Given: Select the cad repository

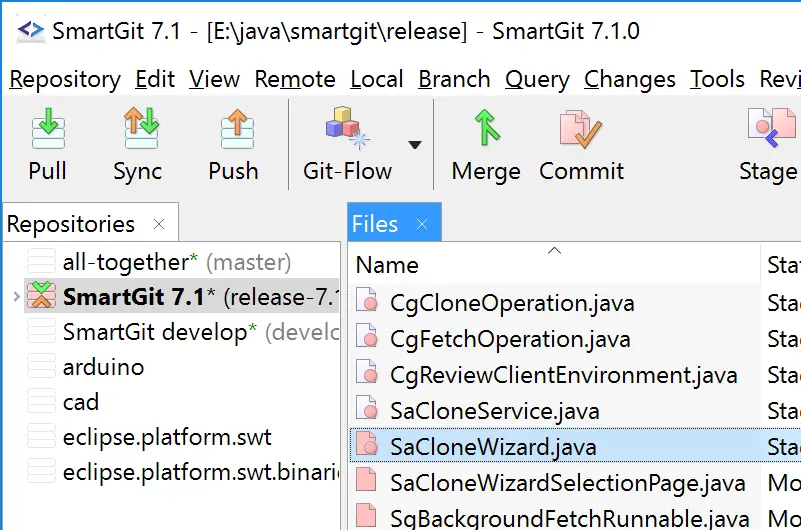Looking at the screenshot, I should tap(81, 402).
